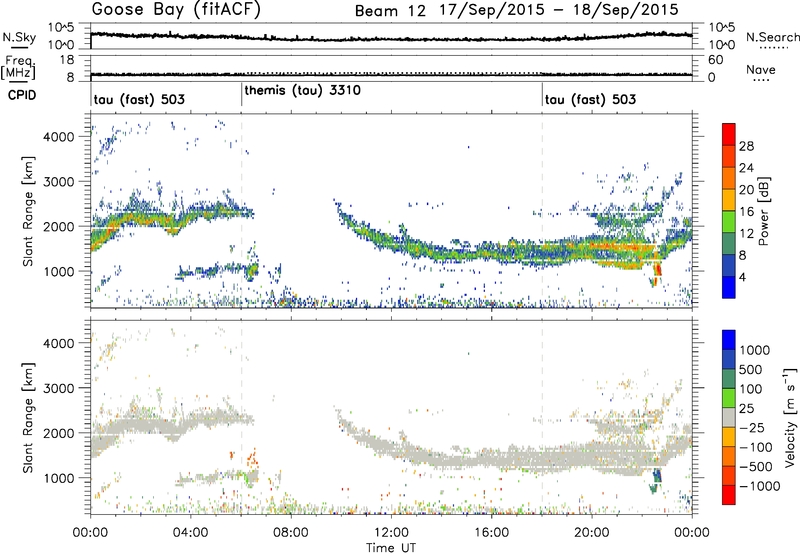This screenshot has width=800, height=554.
Task: Click the 500 label on velocity colorbar
Action: [751, 370]
